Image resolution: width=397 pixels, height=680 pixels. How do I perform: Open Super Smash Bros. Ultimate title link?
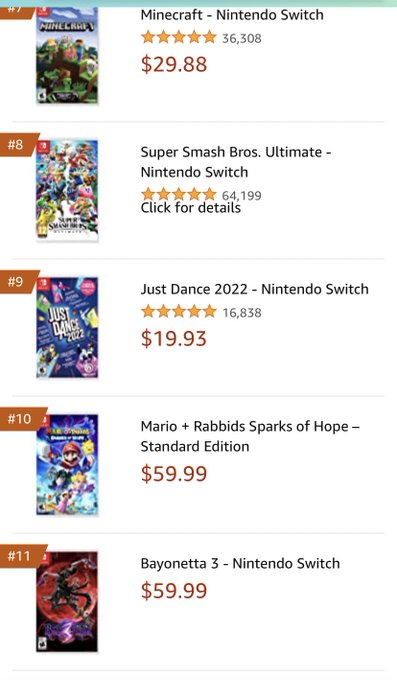pyautogui.click(x=236, y=162)
